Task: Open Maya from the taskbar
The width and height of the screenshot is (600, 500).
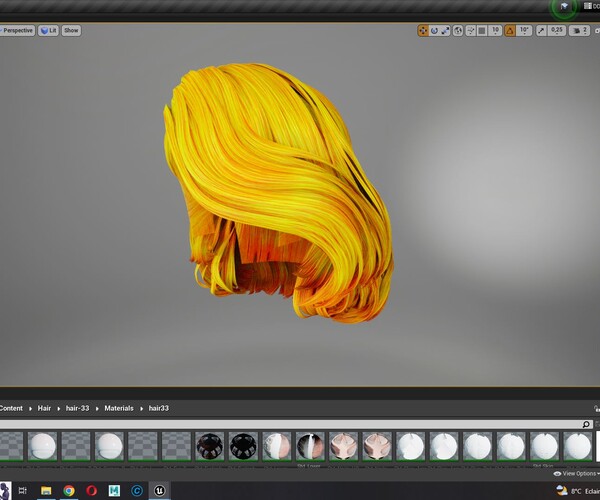Action: (114, 490)
